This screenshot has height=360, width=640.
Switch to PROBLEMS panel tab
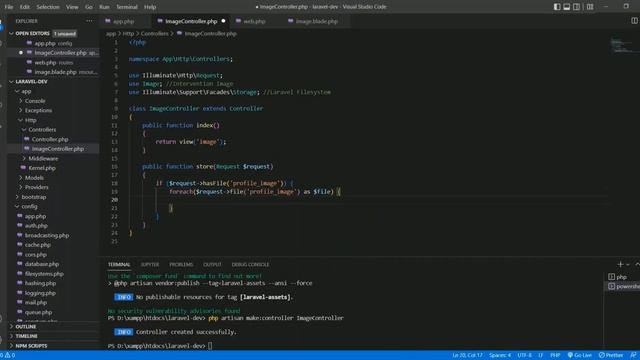(x=181, y=264)
